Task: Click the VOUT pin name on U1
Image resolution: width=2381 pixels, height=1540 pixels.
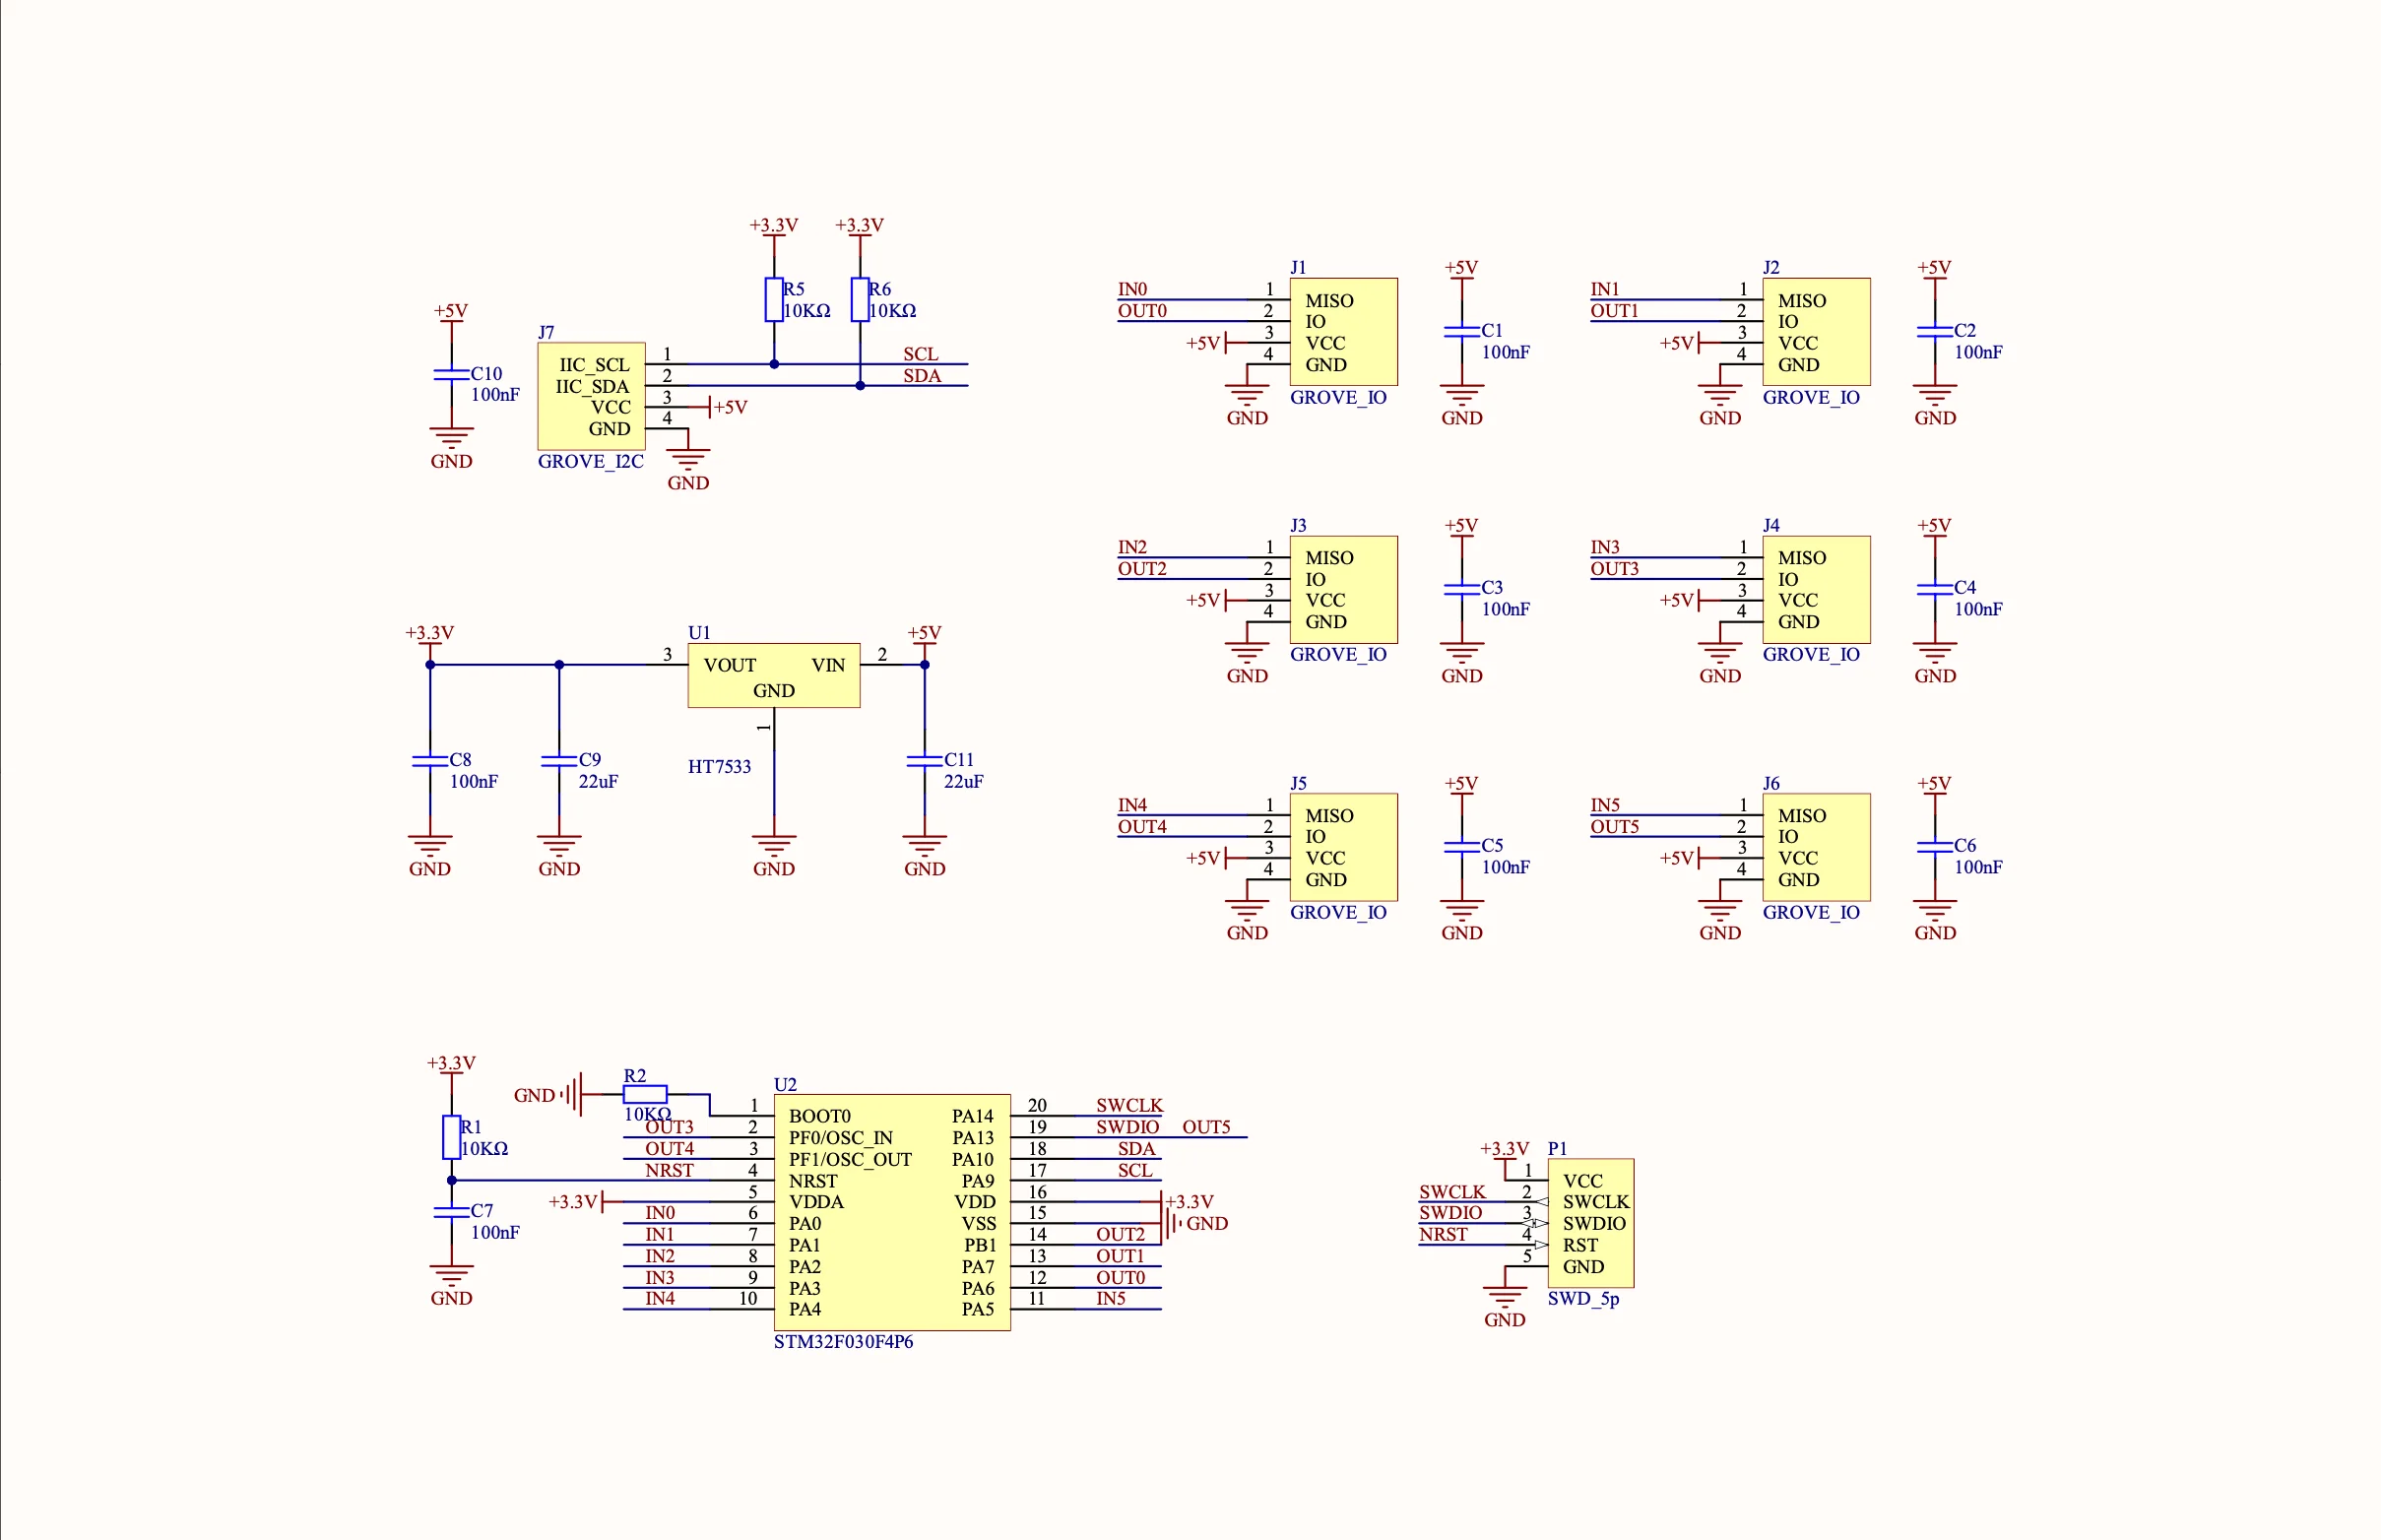Action: click(730, 665)
